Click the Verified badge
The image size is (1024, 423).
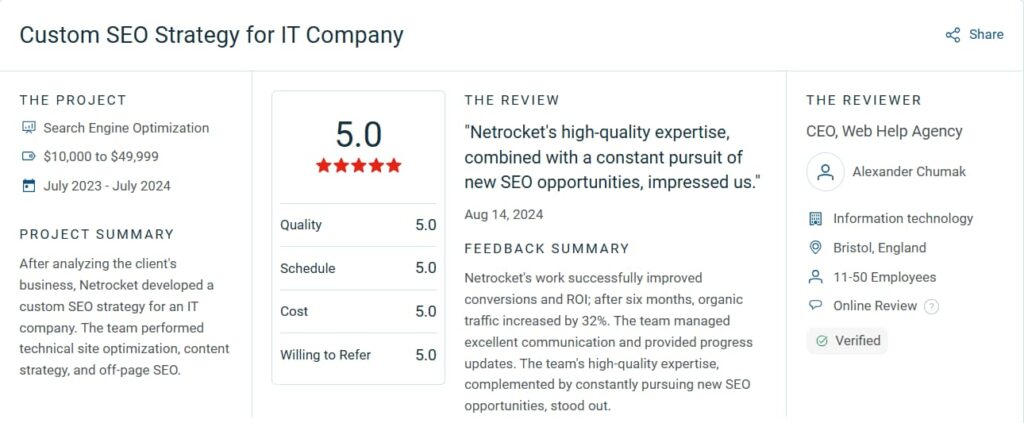coord(847,341)
